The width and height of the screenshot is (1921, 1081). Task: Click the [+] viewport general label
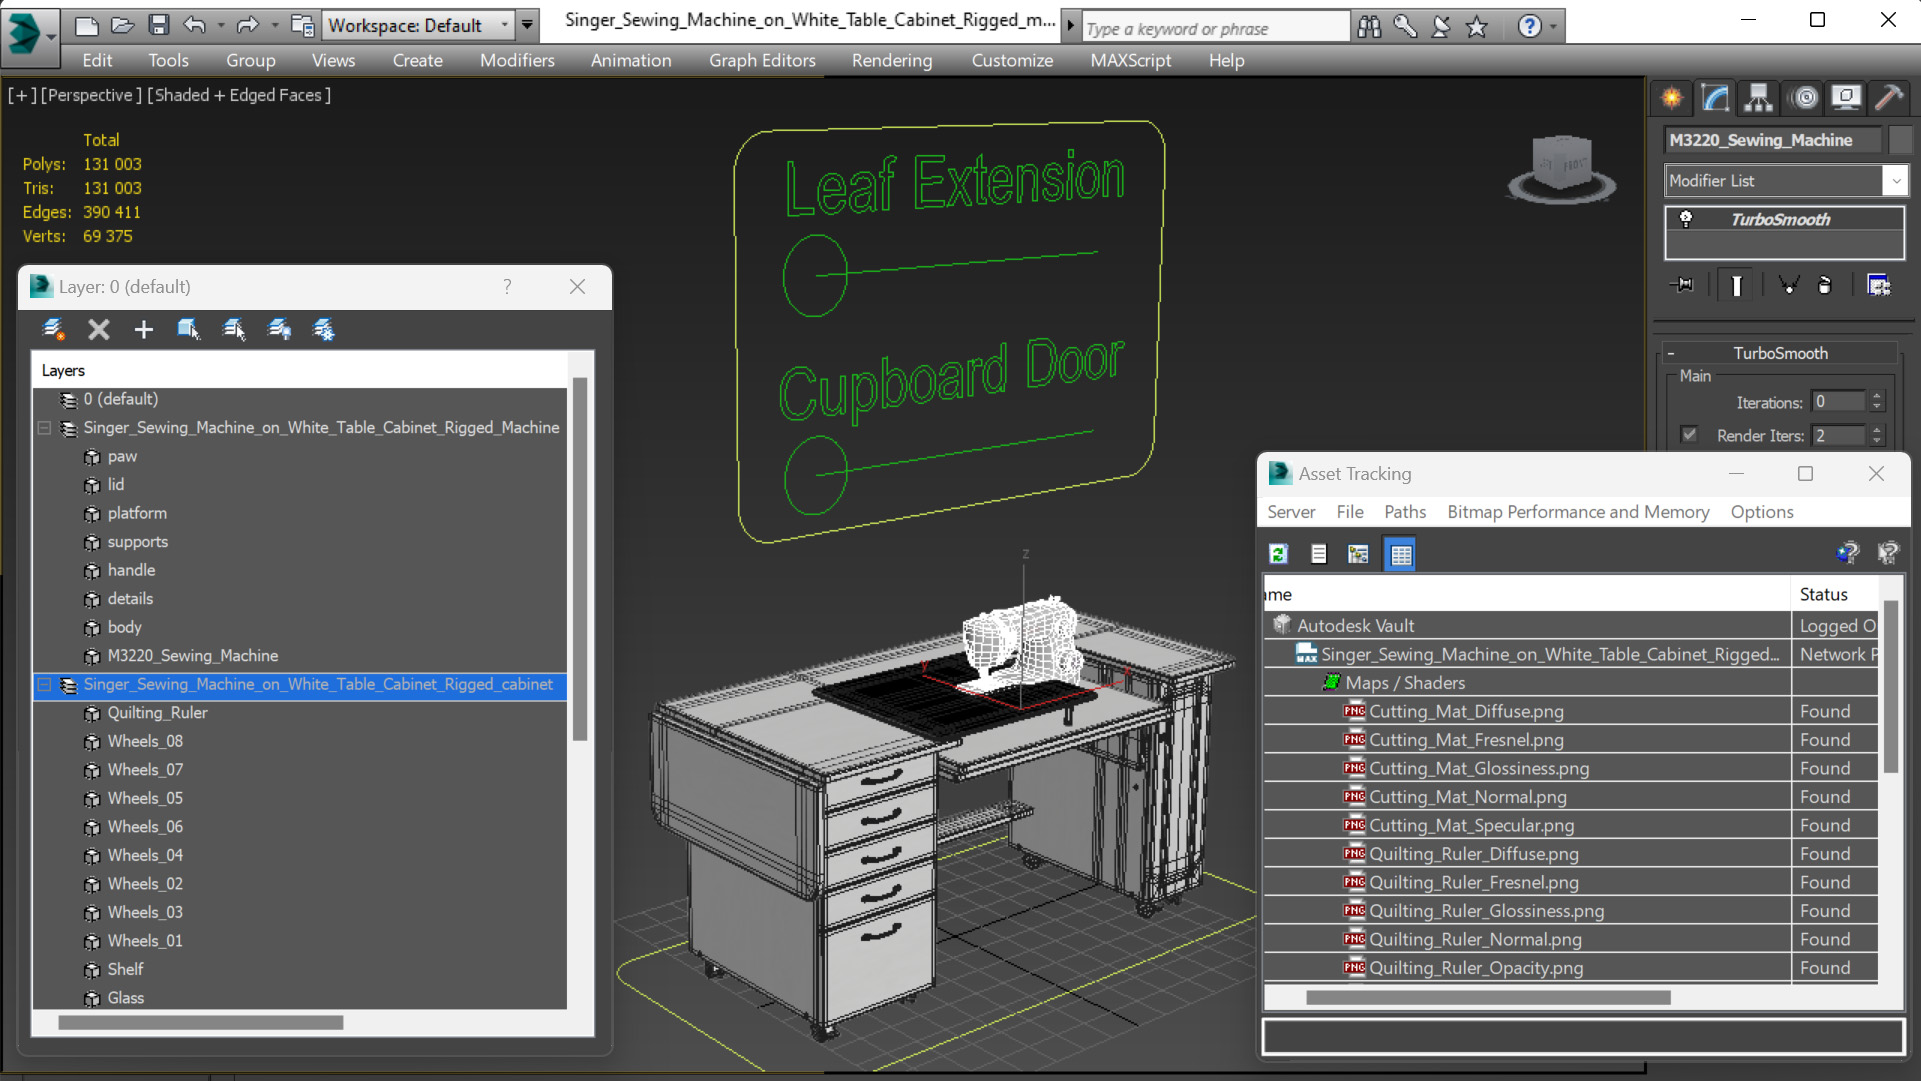tap(22, 95)
